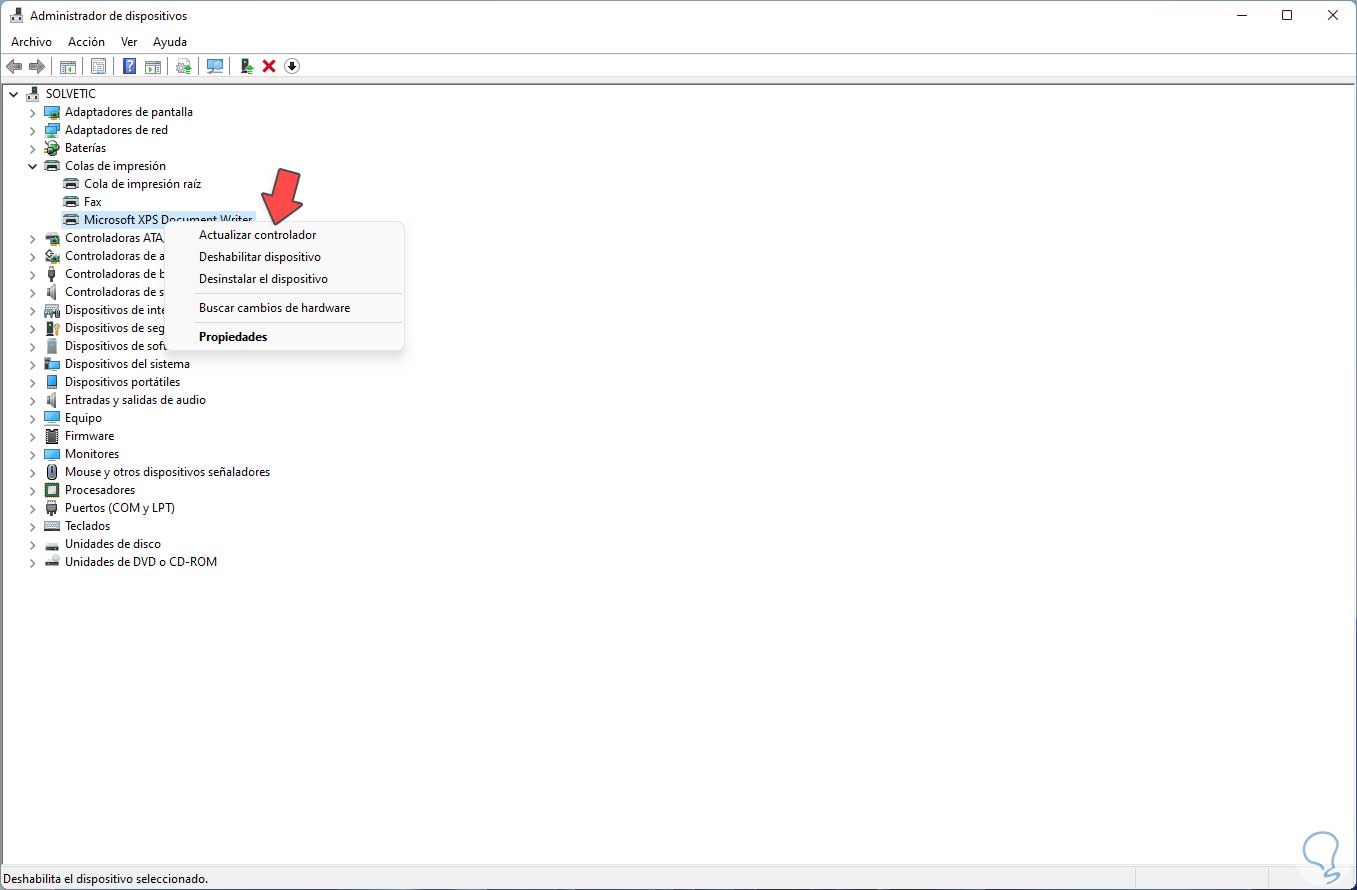Click the Adaptadores de pantalla display icon
The height and width of the screenshot is (890, 1357).
[52, 112]
